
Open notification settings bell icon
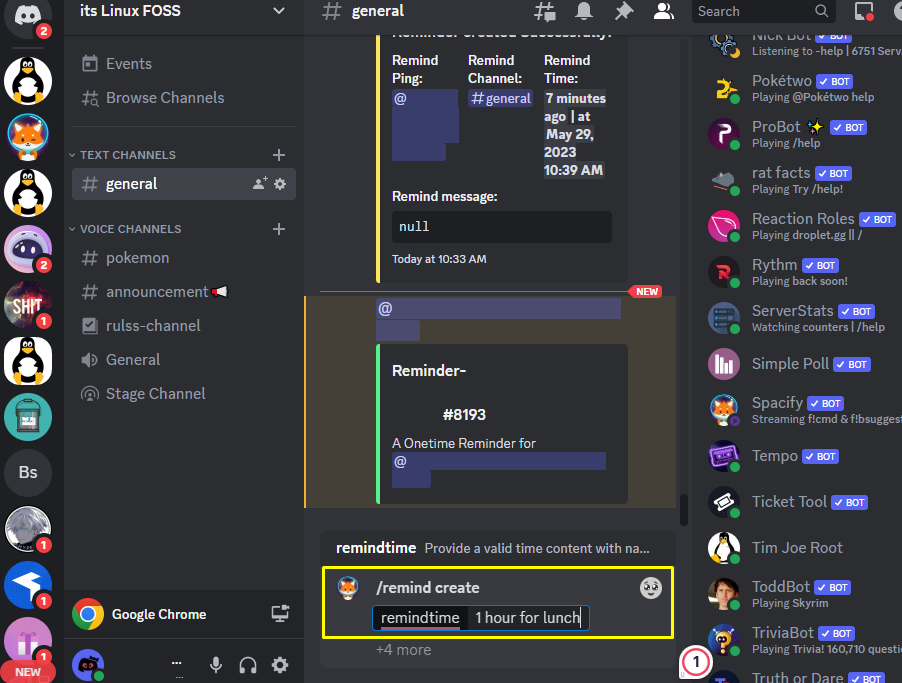[x=584, y=12]
